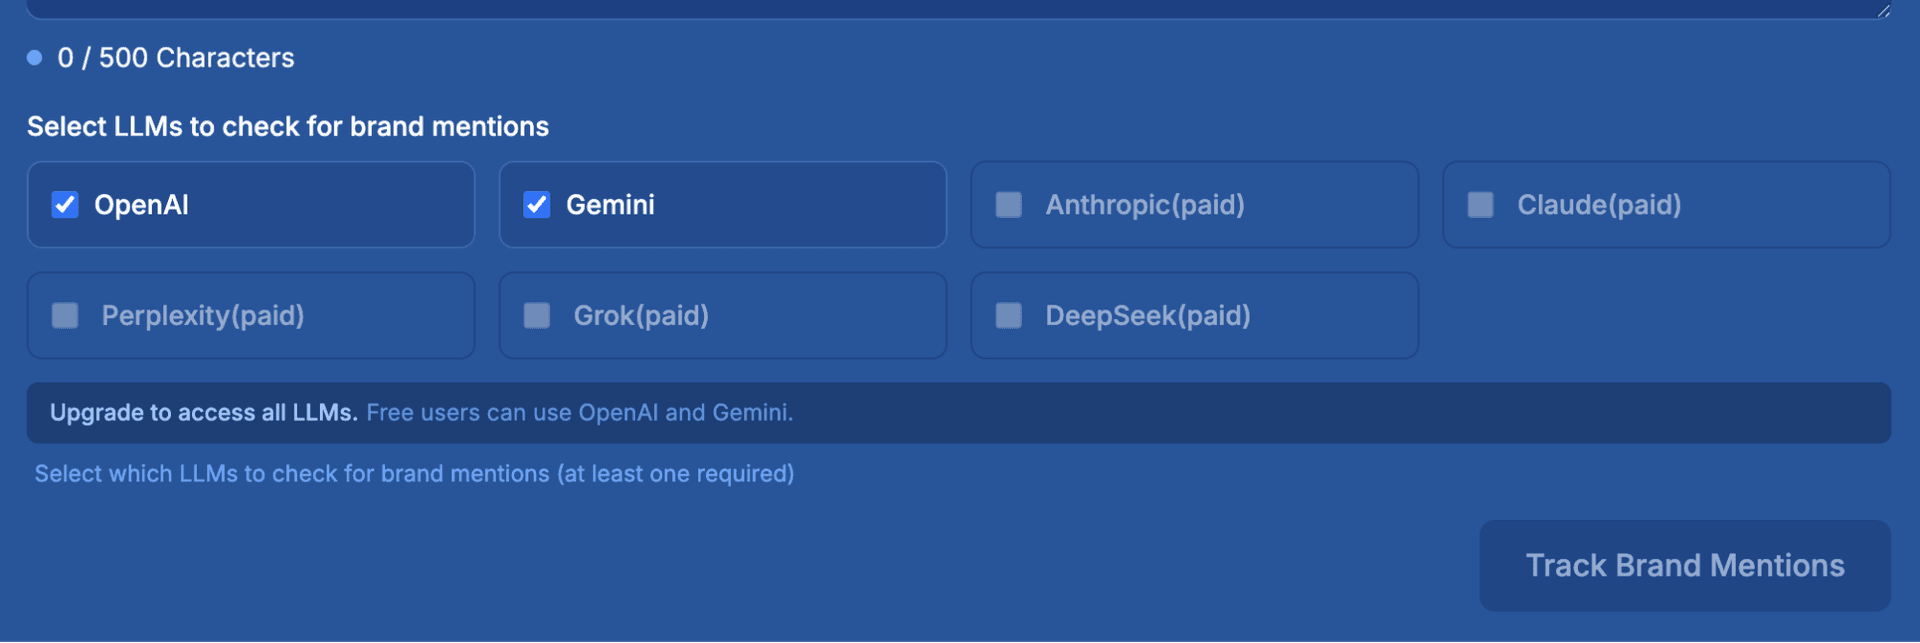
Task: Click the 'Upgrade to access all LLMs' text
Action: pos(204,413)
